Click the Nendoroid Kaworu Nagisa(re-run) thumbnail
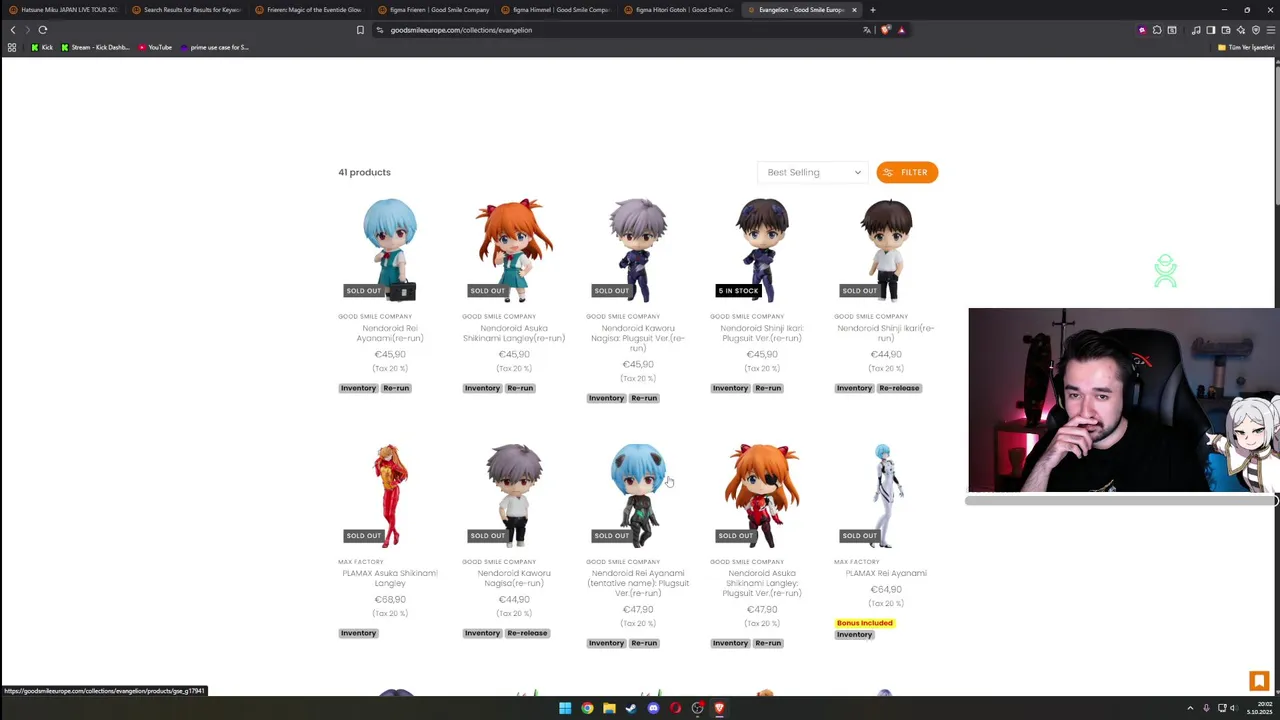The image size is (1280, 720). 514,494
